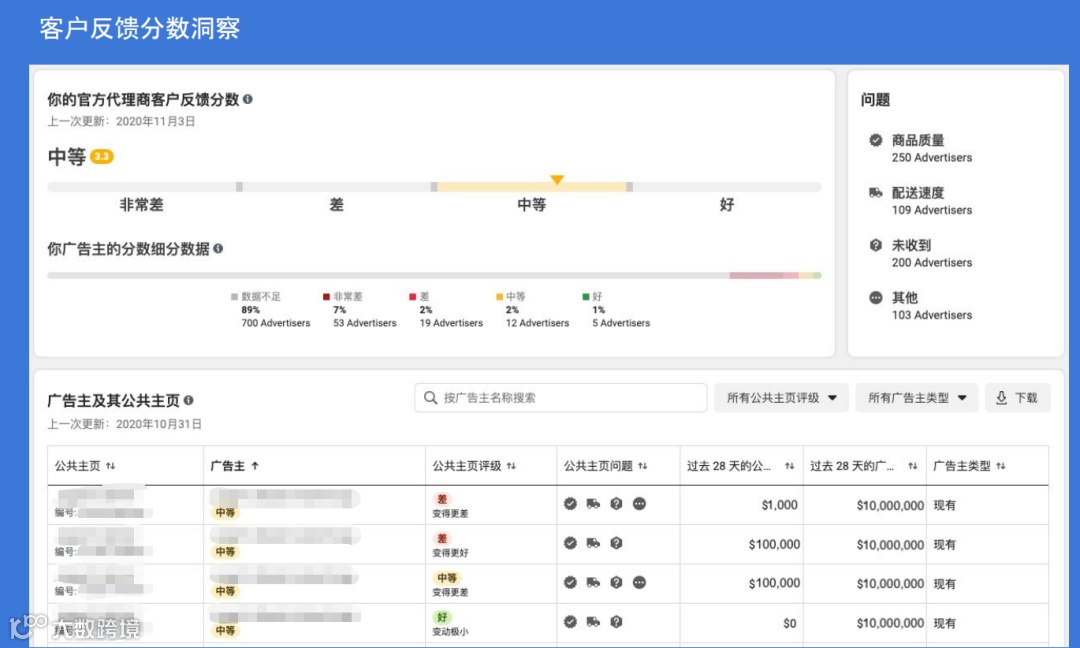Click info icon beside 广告主及其公共主页

[x=189, y=400]
